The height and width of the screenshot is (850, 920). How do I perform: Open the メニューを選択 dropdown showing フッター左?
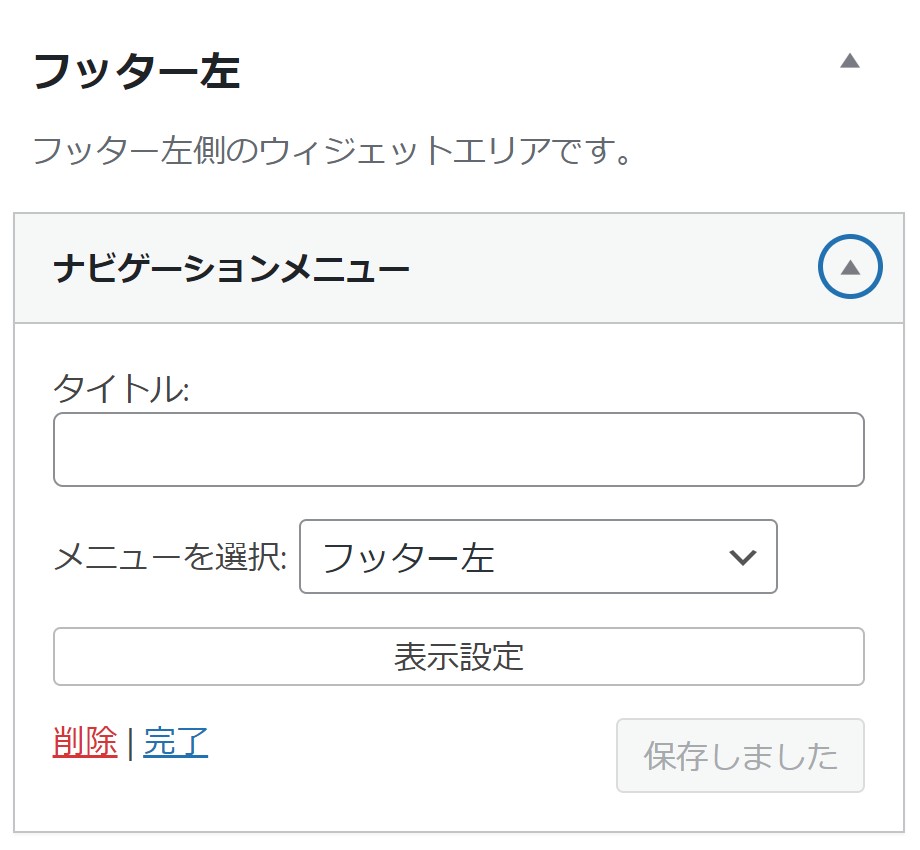click(538, 557)
